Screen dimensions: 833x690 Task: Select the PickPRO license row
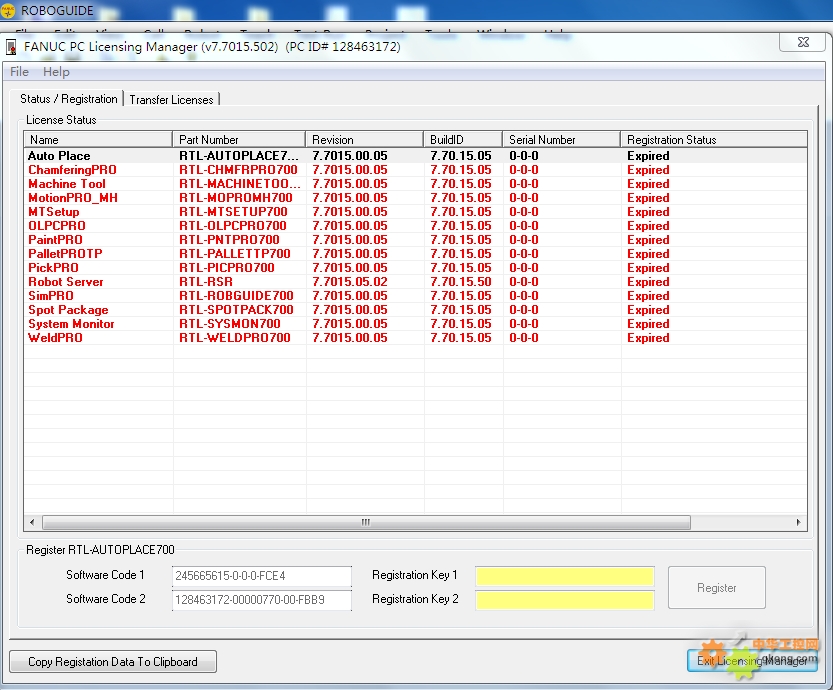tap(415, 268)
